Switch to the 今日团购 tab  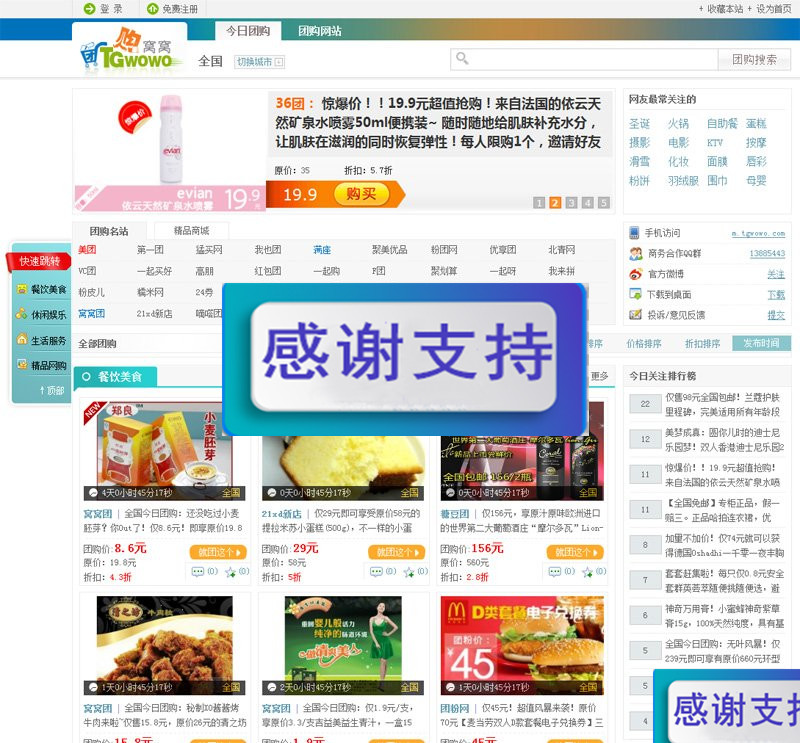248,31
